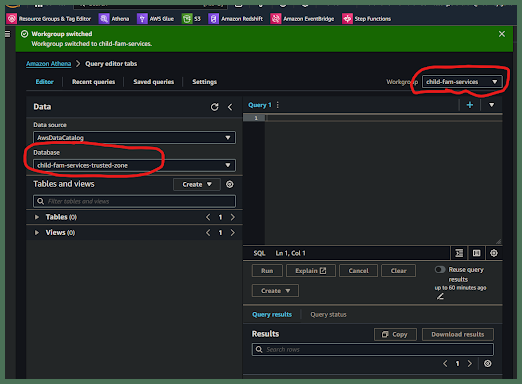Go to previous results page
This screenshot has width=522, height=384.
pyautogui.click(x=445, y=364)
